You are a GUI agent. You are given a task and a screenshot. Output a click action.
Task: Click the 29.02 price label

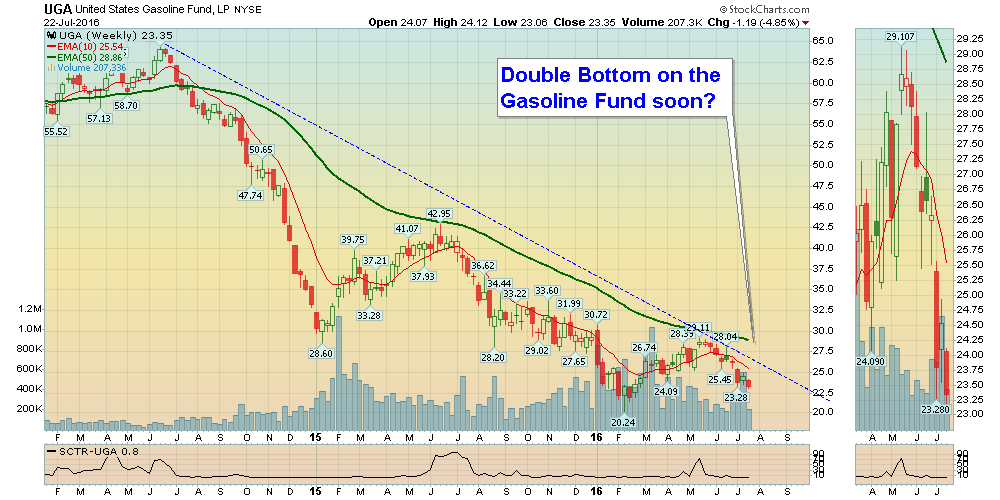pyautogui.click(x=537, y=350)
